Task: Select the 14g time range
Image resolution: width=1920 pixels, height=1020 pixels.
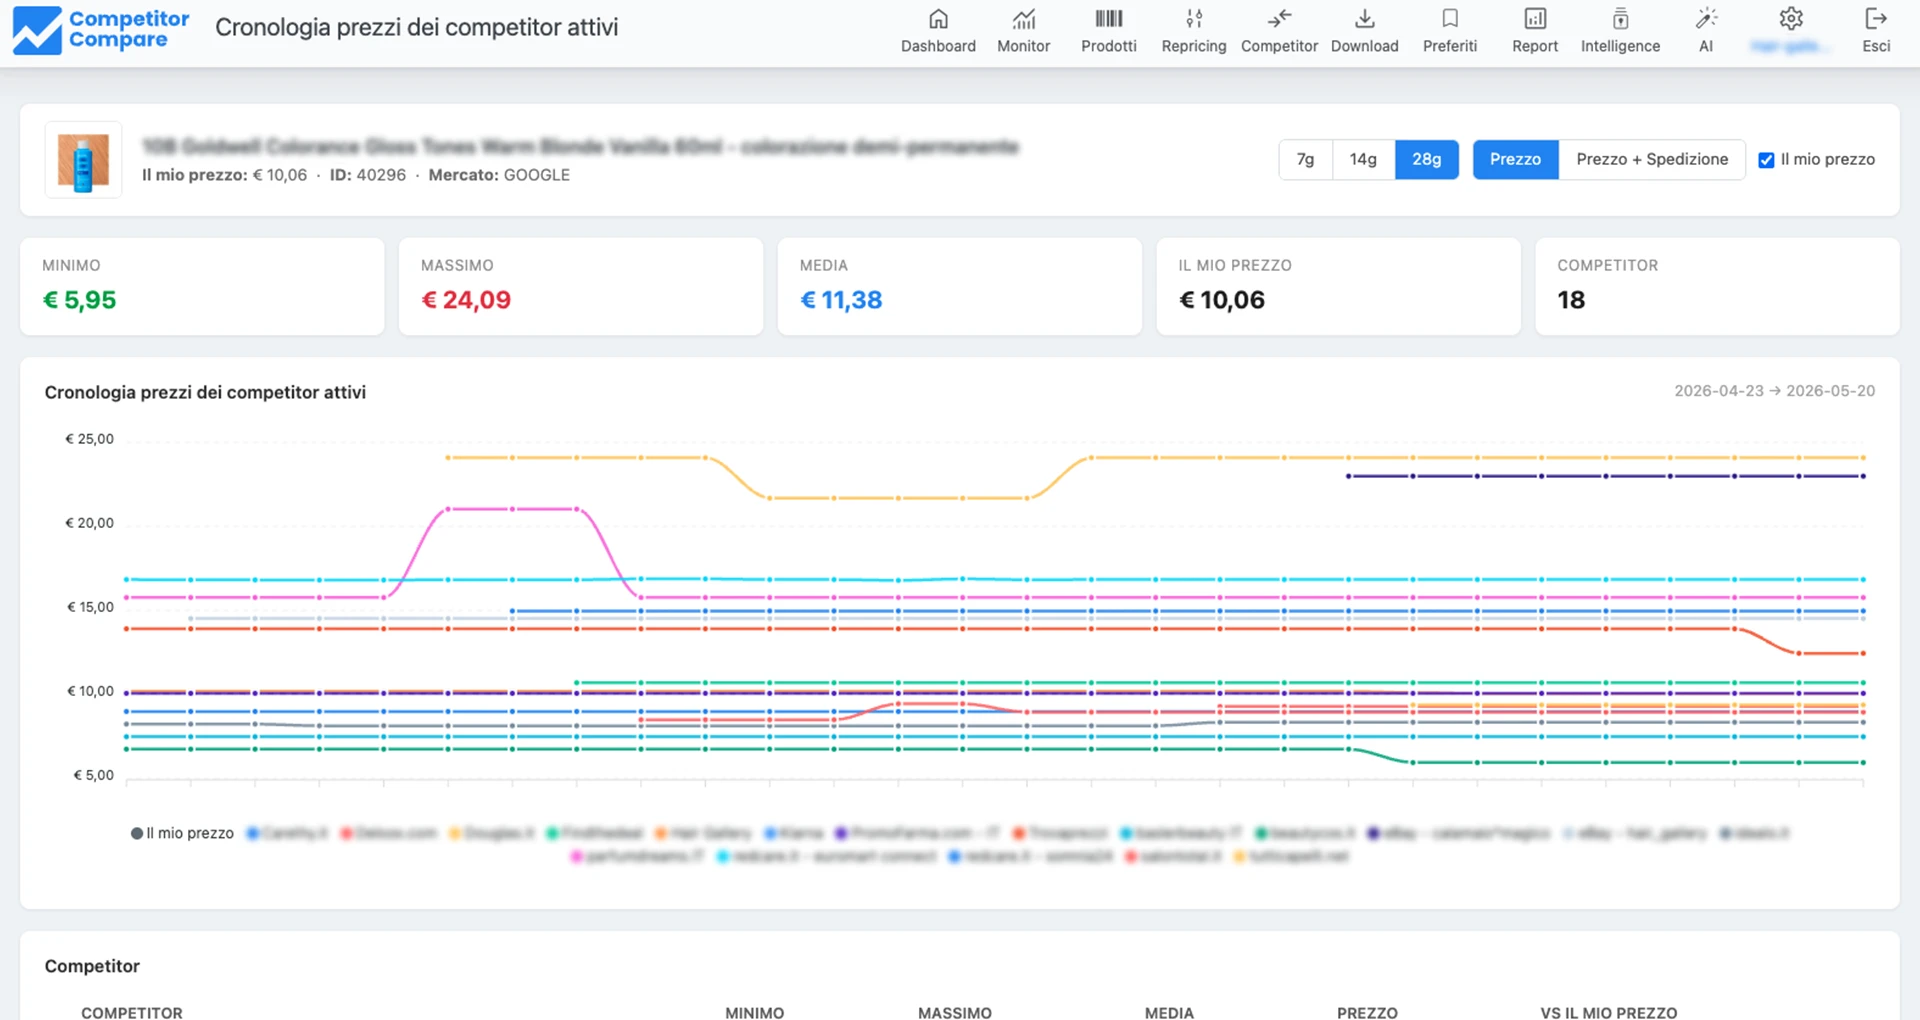Action: pyautogui.click(x=1363, y=159)
